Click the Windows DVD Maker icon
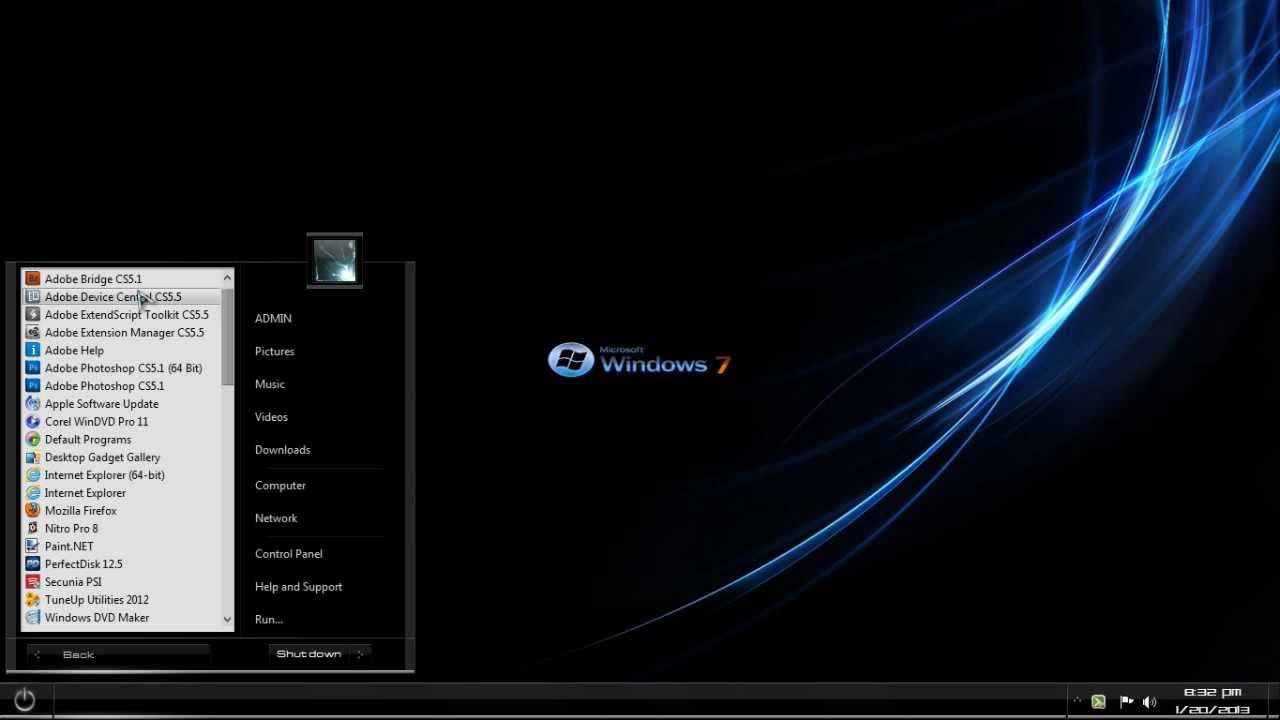1280x720 pixels. coord(33,618)
